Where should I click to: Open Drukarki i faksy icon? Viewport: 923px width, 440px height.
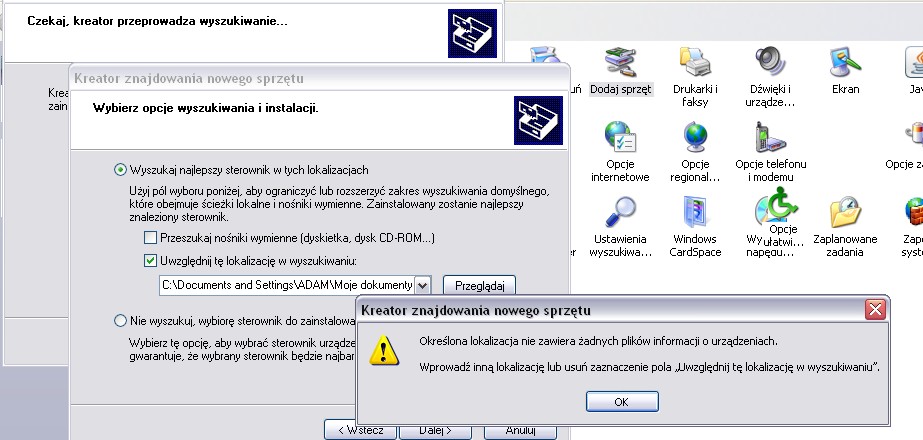695,64
